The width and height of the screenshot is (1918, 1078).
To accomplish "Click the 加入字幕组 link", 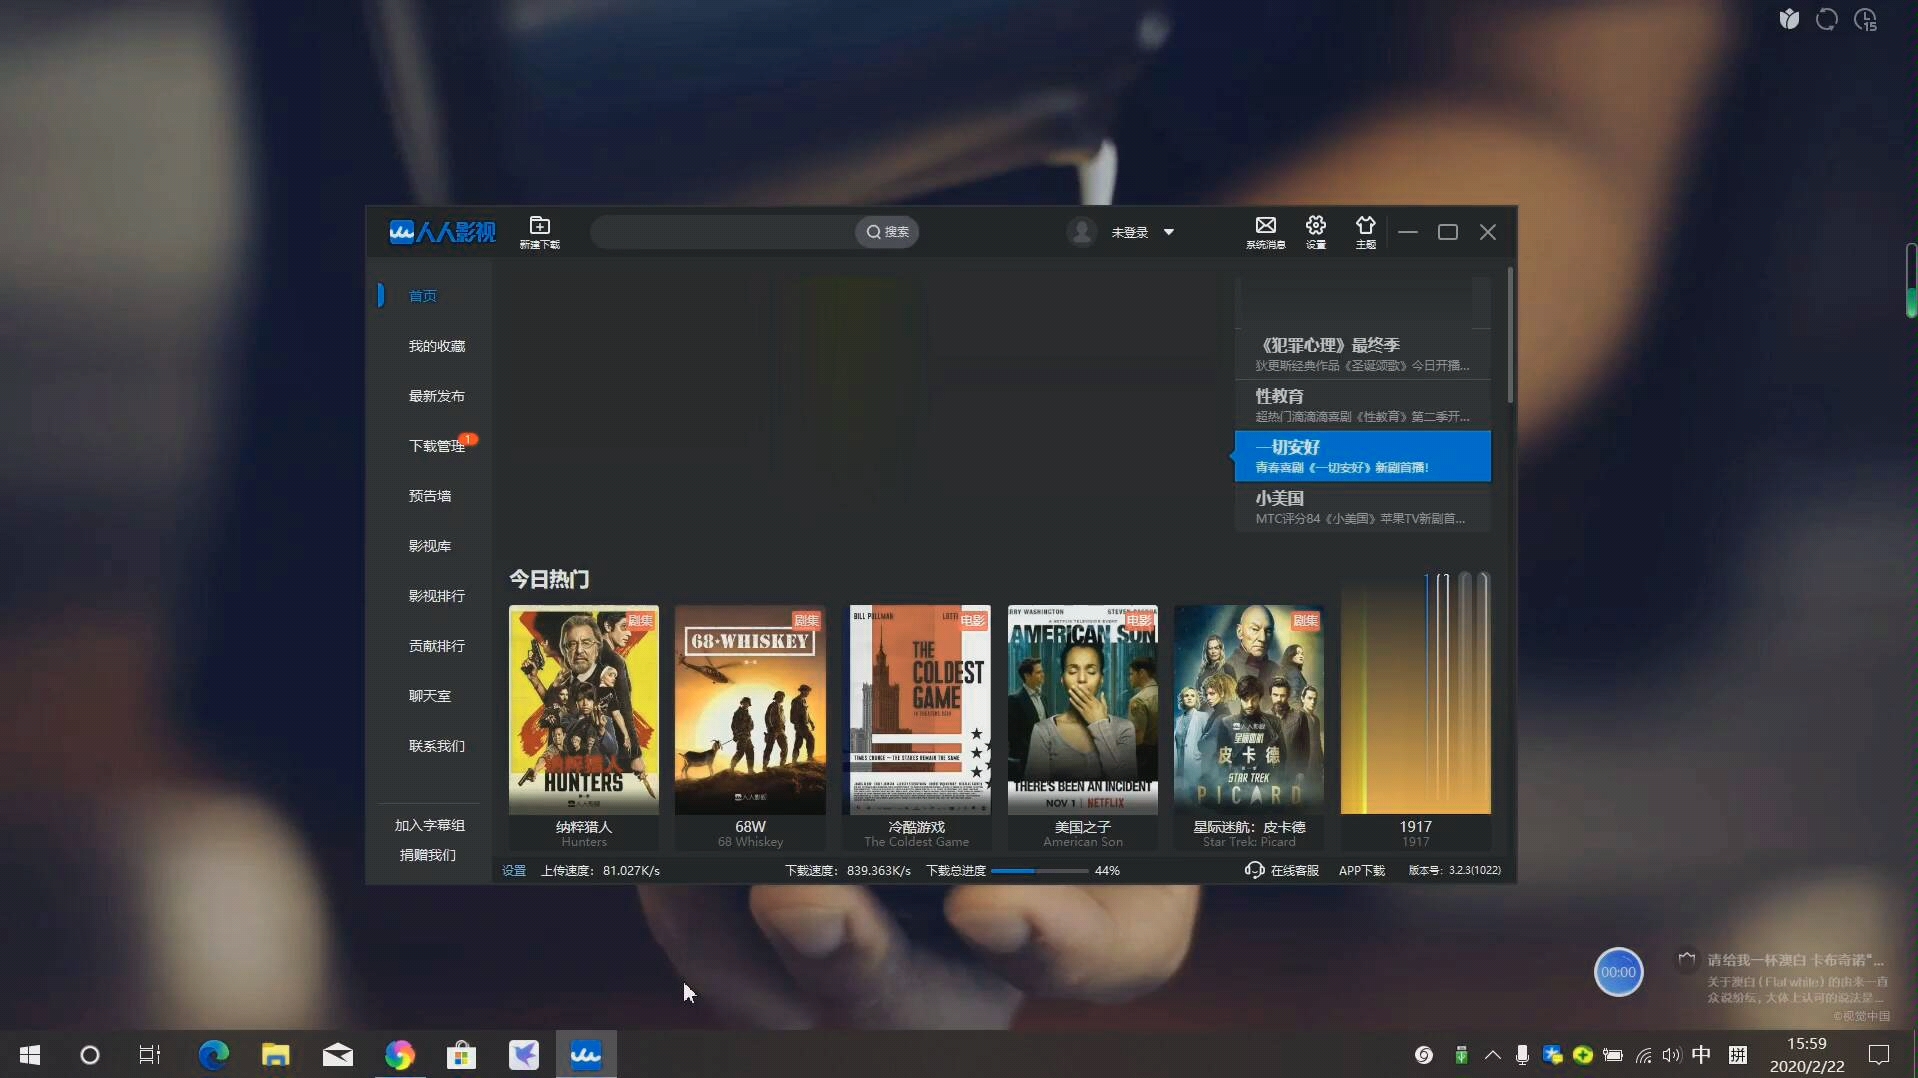I will click(429, 825).
